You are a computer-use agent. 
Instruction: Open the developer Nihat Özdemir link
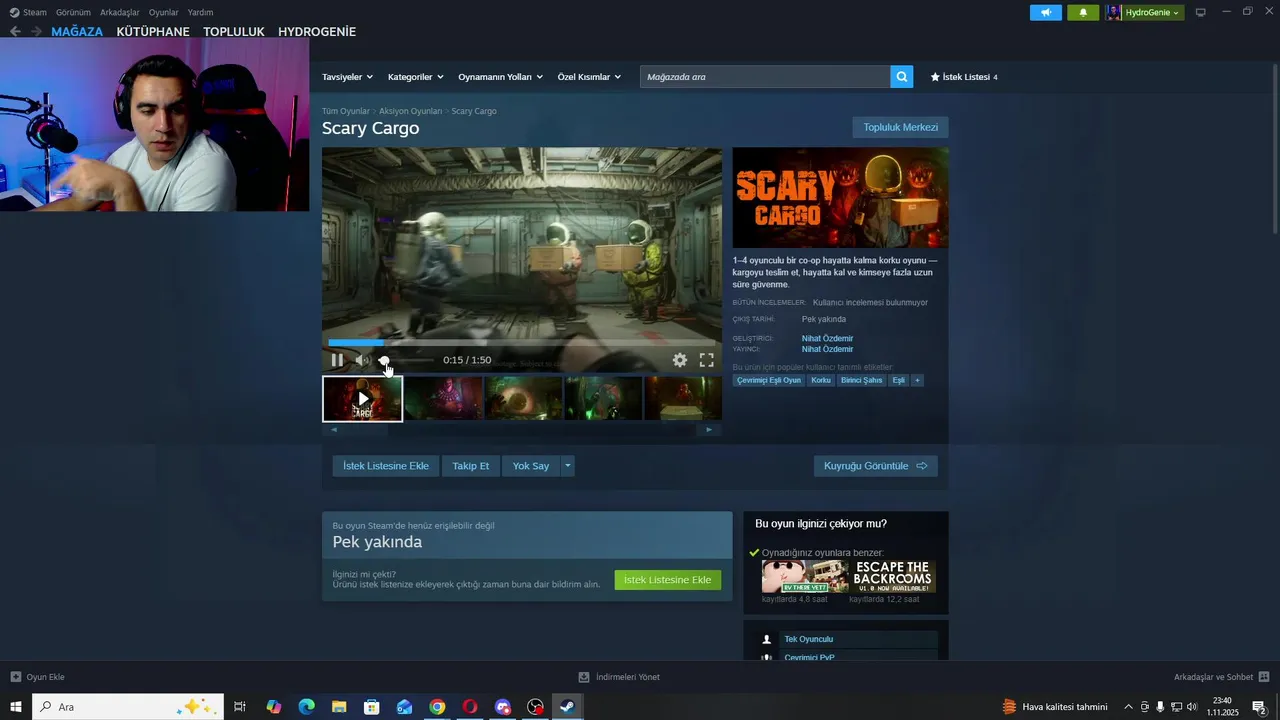827,338
